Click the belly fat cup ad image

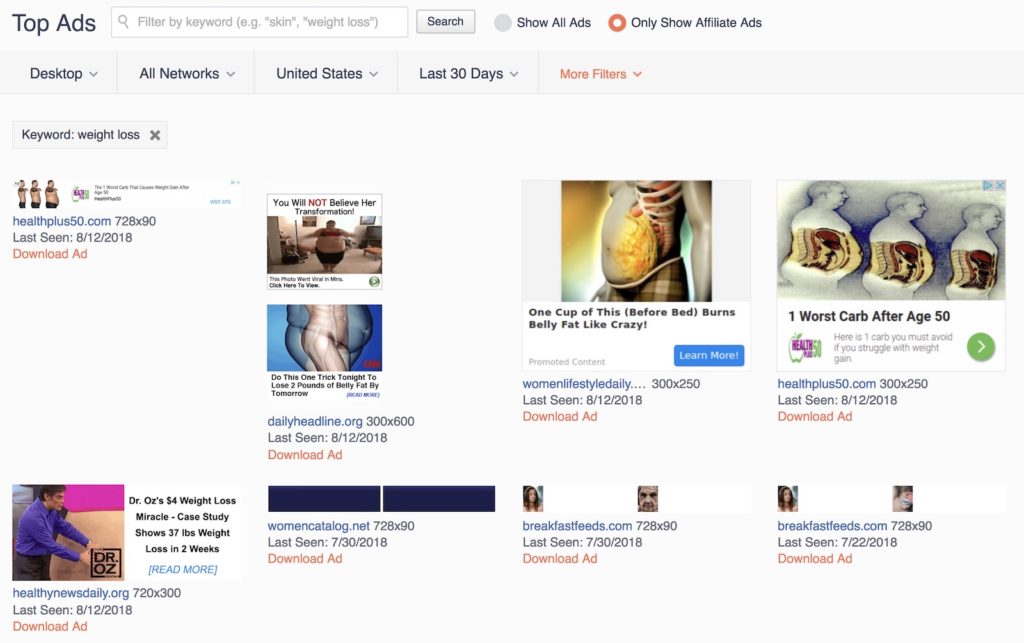636,241
